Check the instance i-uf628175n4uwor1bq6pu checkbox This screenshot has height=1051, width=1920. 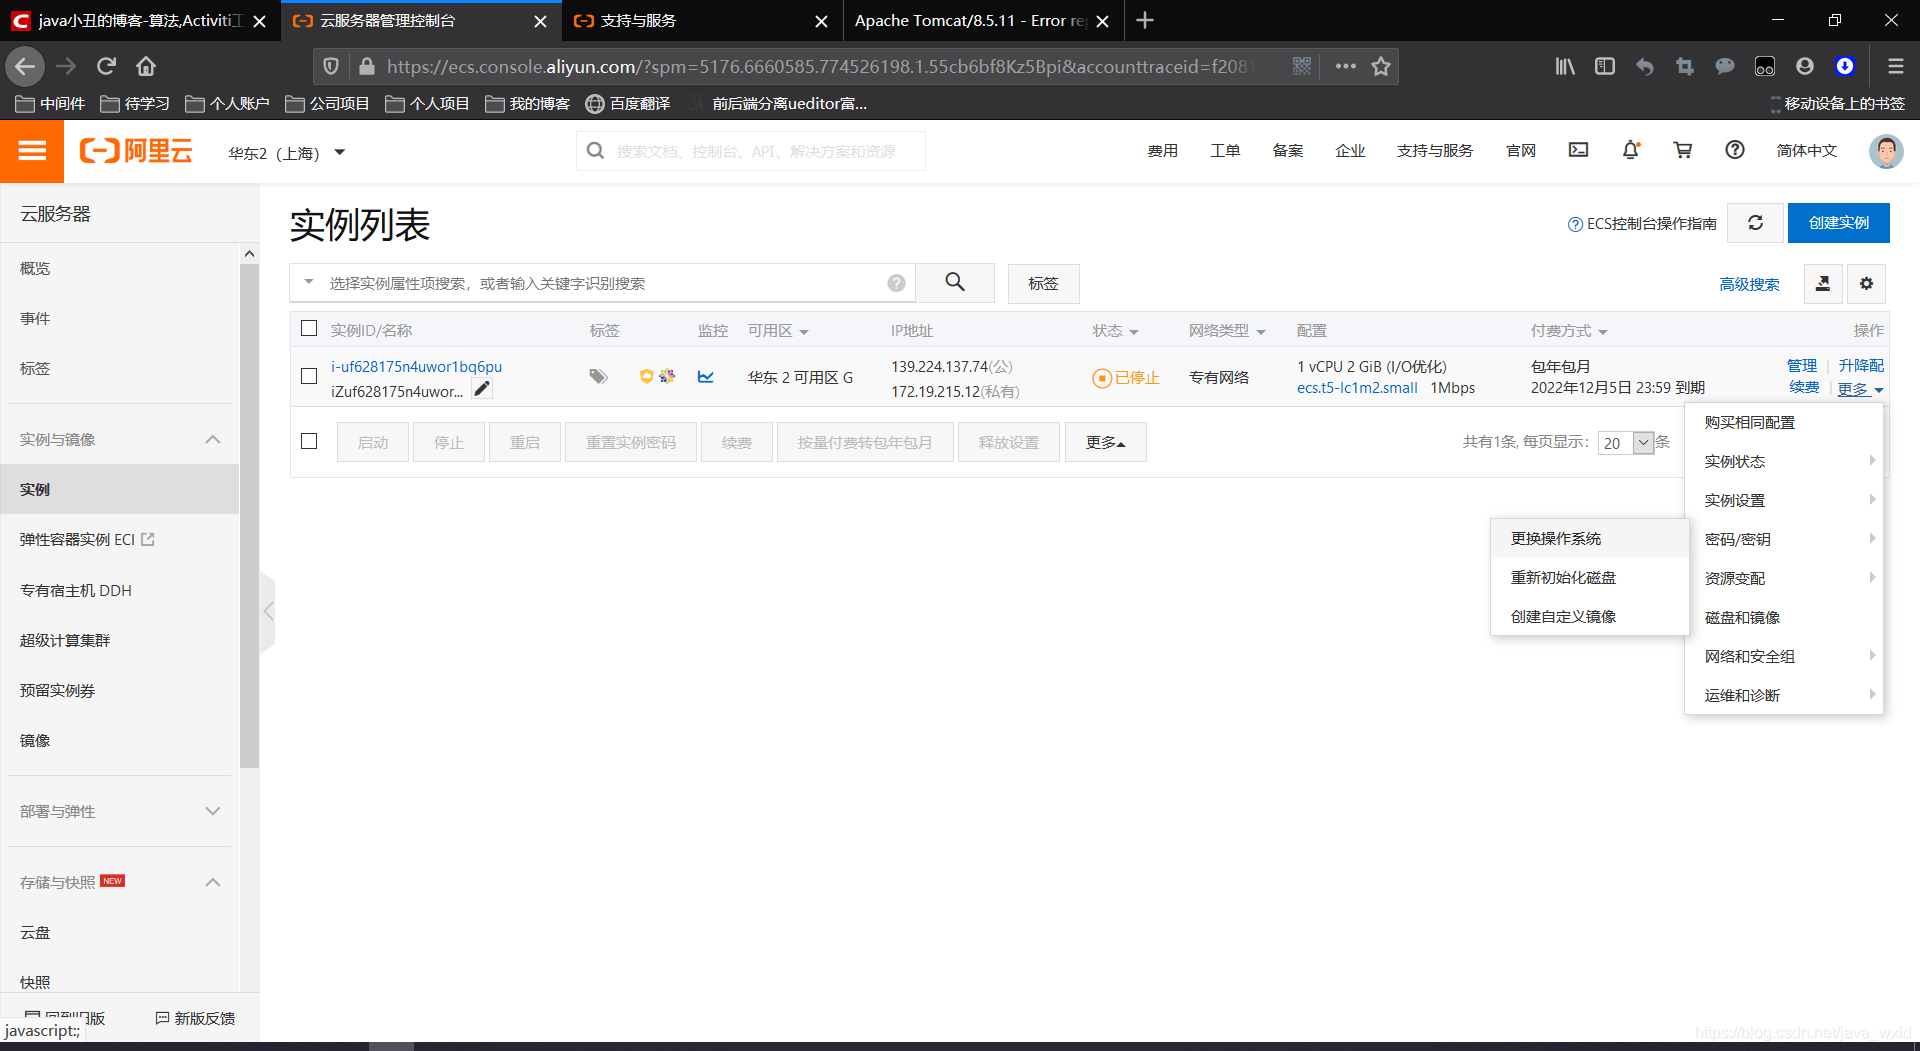[309, 376]
